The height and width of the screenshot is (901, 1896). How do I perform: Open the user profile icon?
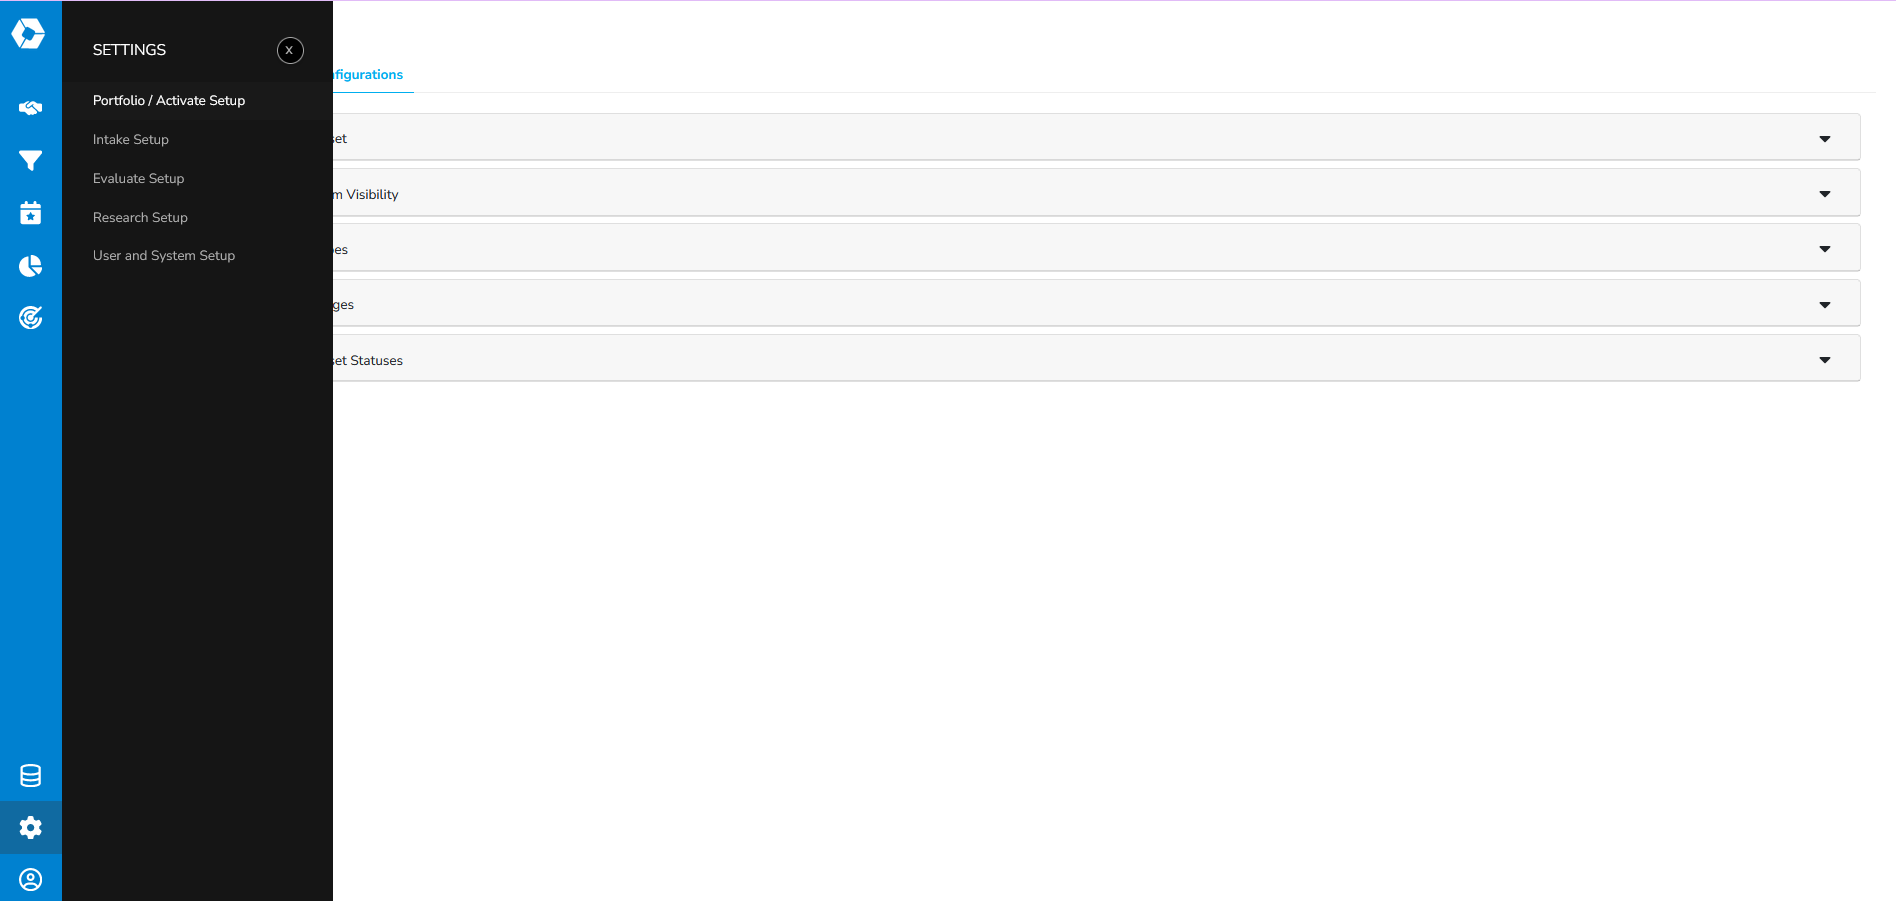30,880
